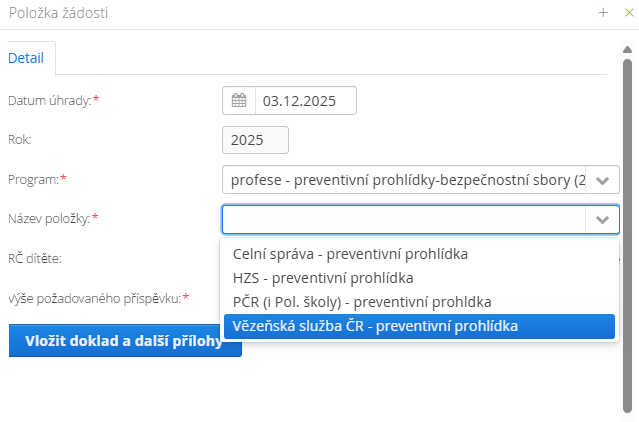Switch to the Detail tab
This screenshot has height=422, width=639.
click(x=26, y=58)
